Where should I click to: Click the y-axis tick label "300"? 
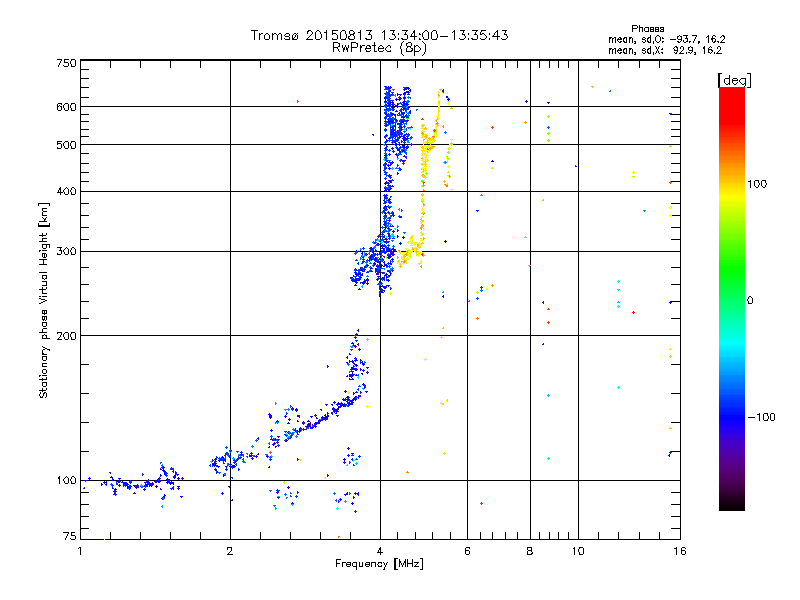coord(67,252)
